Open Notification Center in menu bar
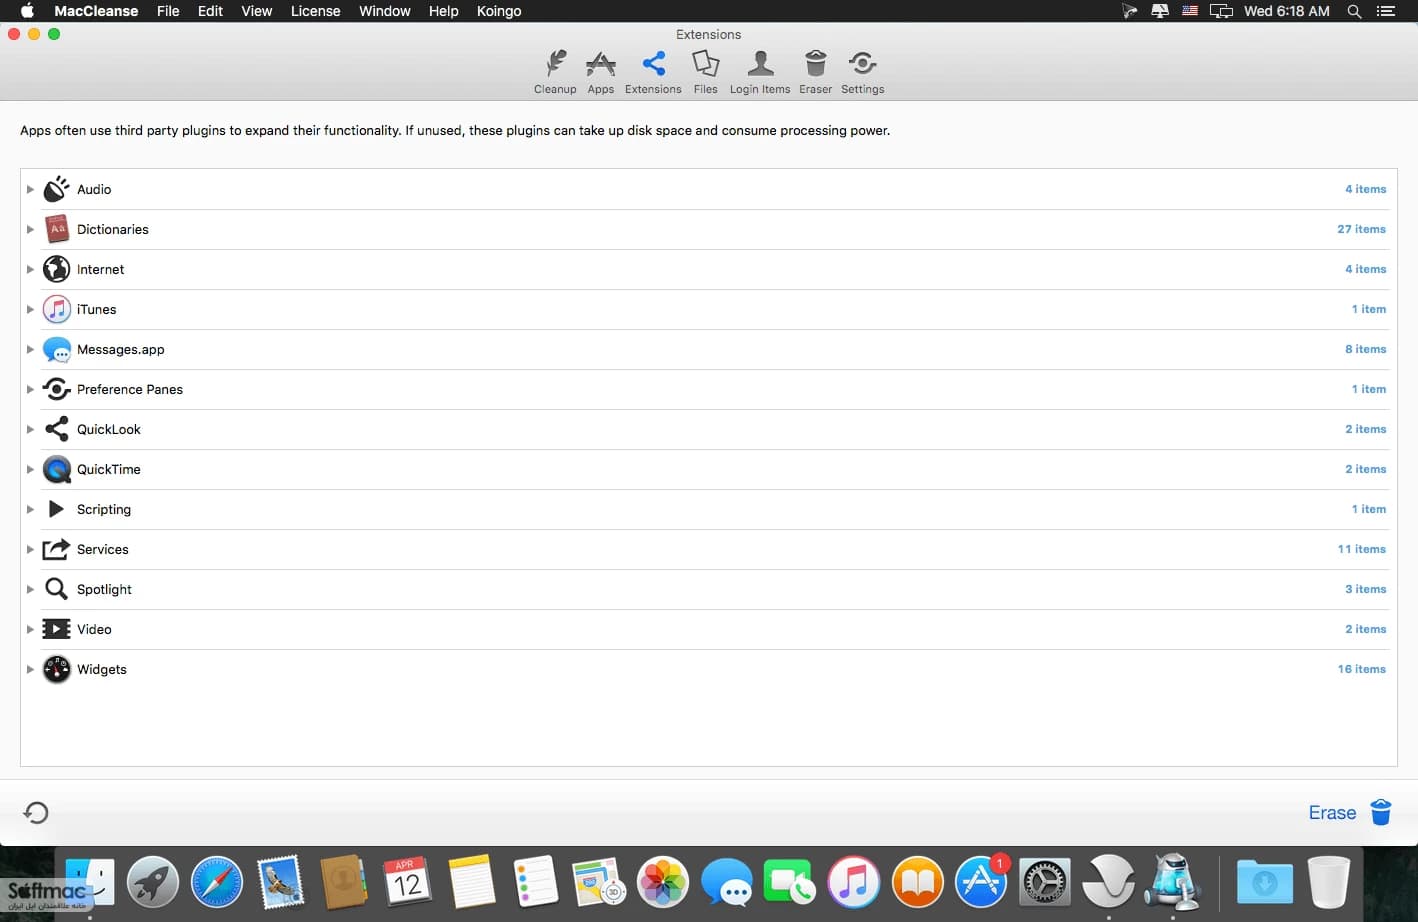Viewport: 1418px width, 922px height. pos(1386,11)
